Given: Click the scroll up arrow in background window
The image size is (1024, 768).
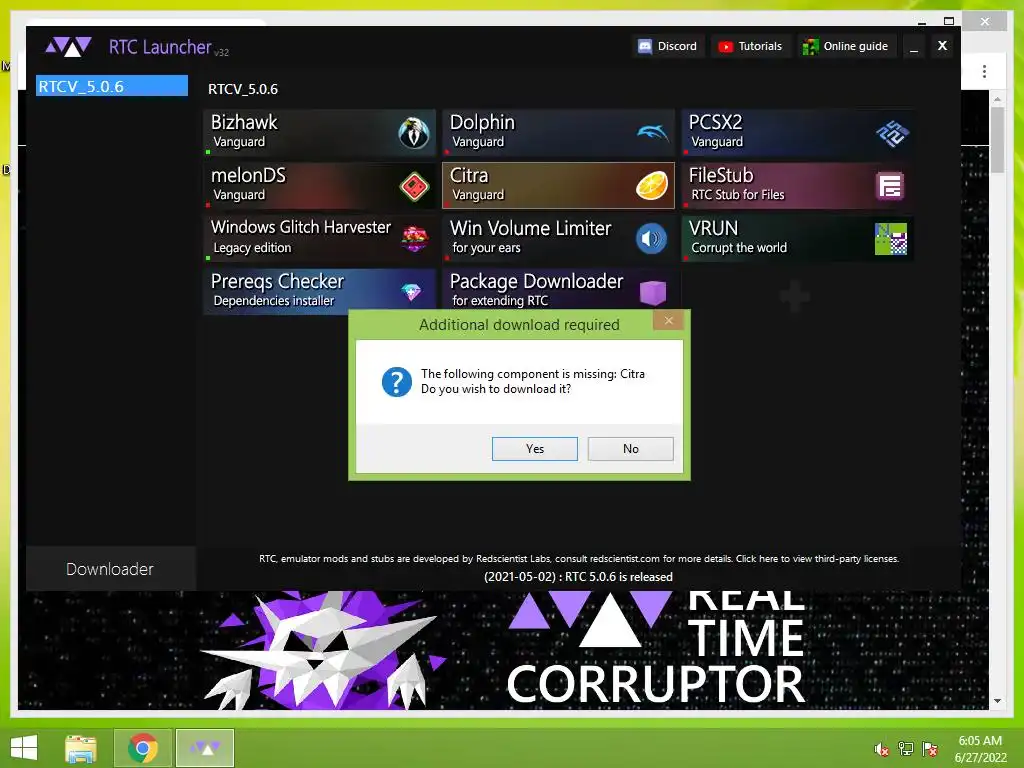Looking at the screenshot, I should 997,99.
